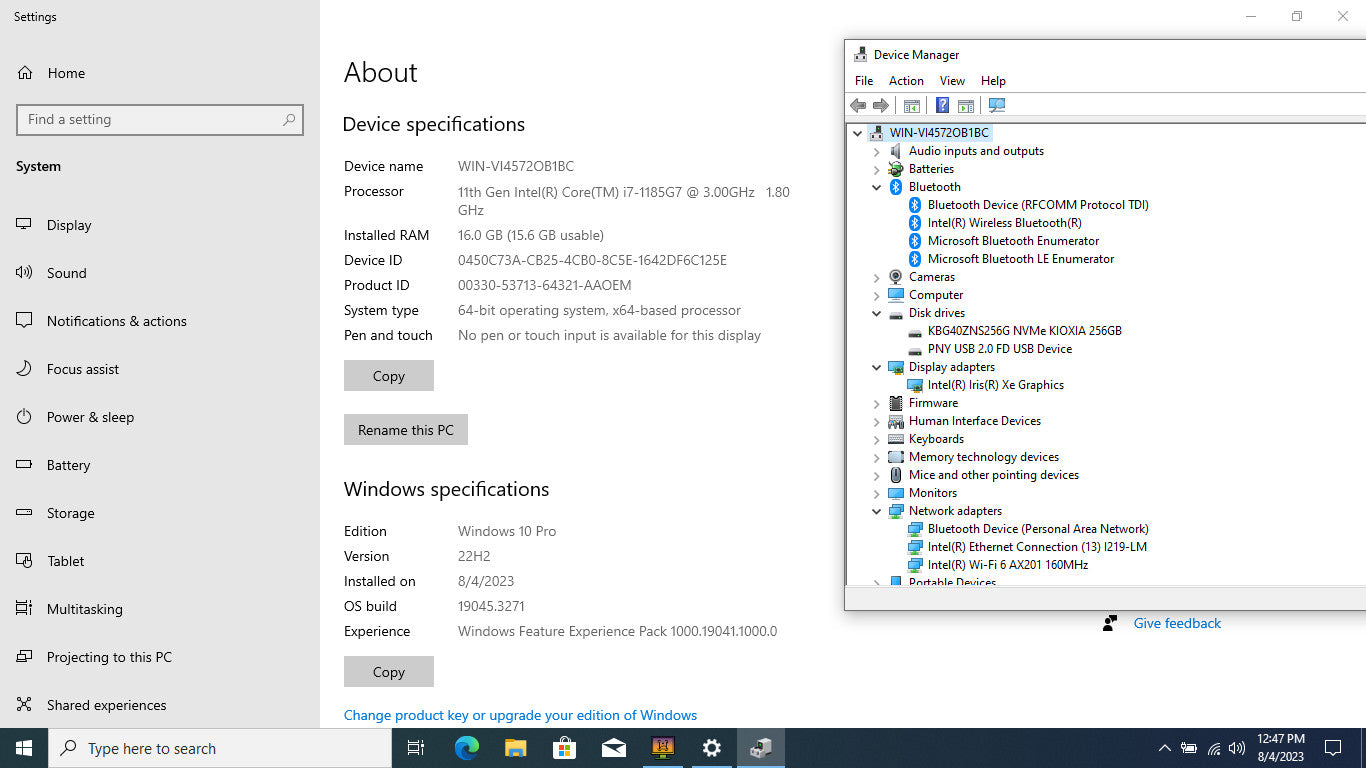Click Change product key or upgrade link
This screenshot has width=1366, height=768.
coord(520,715)
